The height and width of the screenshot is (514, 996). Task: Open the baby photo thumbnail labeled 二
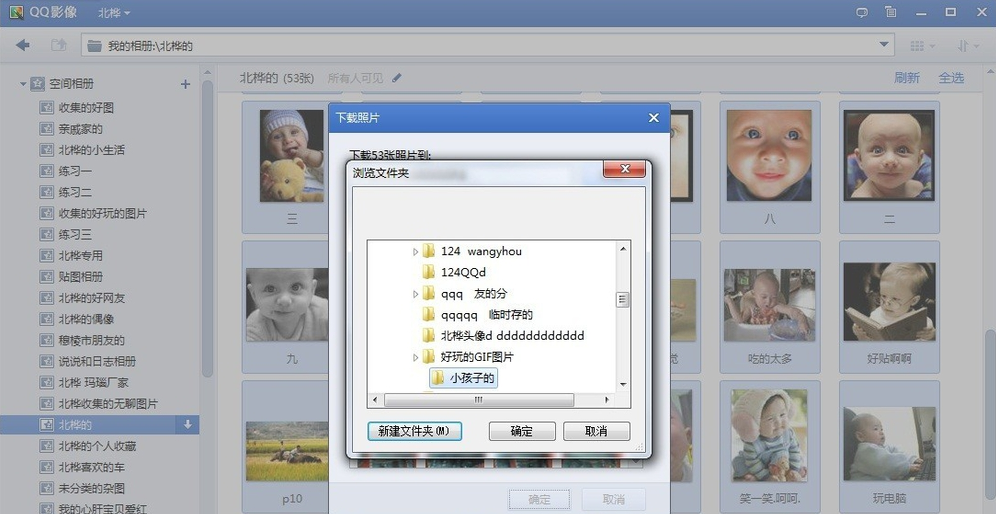coord(889,156)
